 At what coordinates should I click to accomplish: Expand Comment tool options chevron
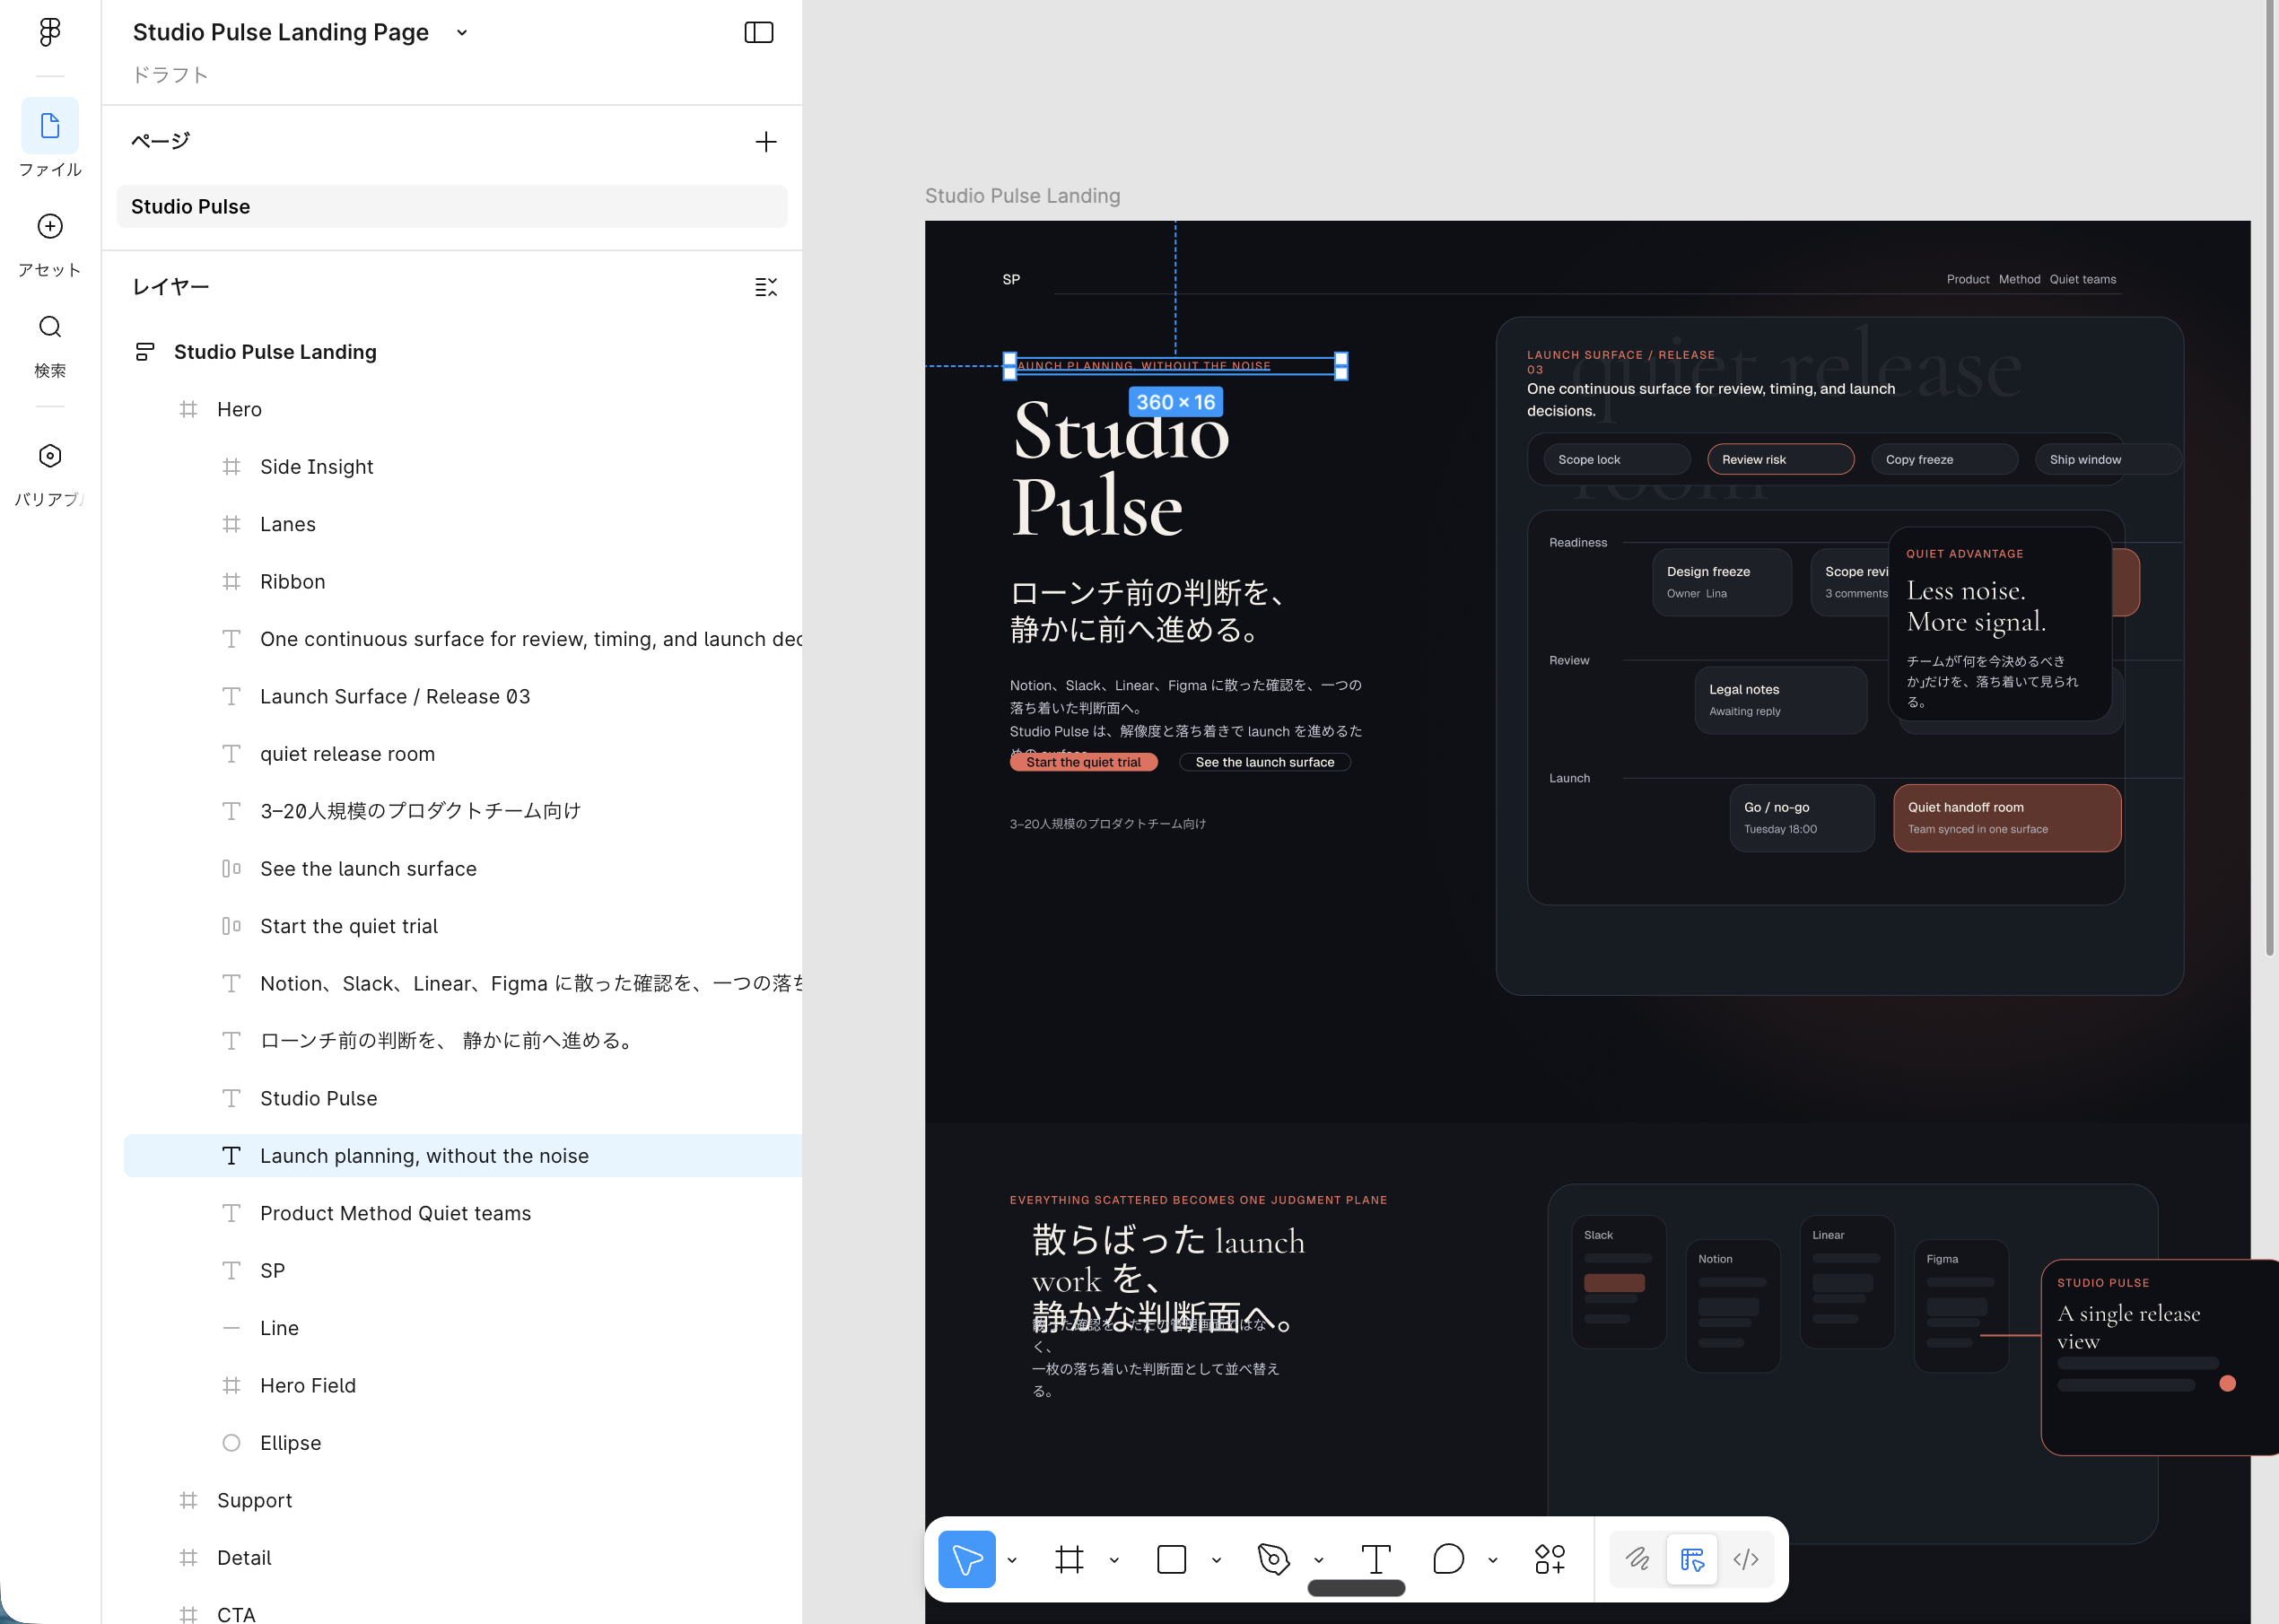coord(1493,1560)
